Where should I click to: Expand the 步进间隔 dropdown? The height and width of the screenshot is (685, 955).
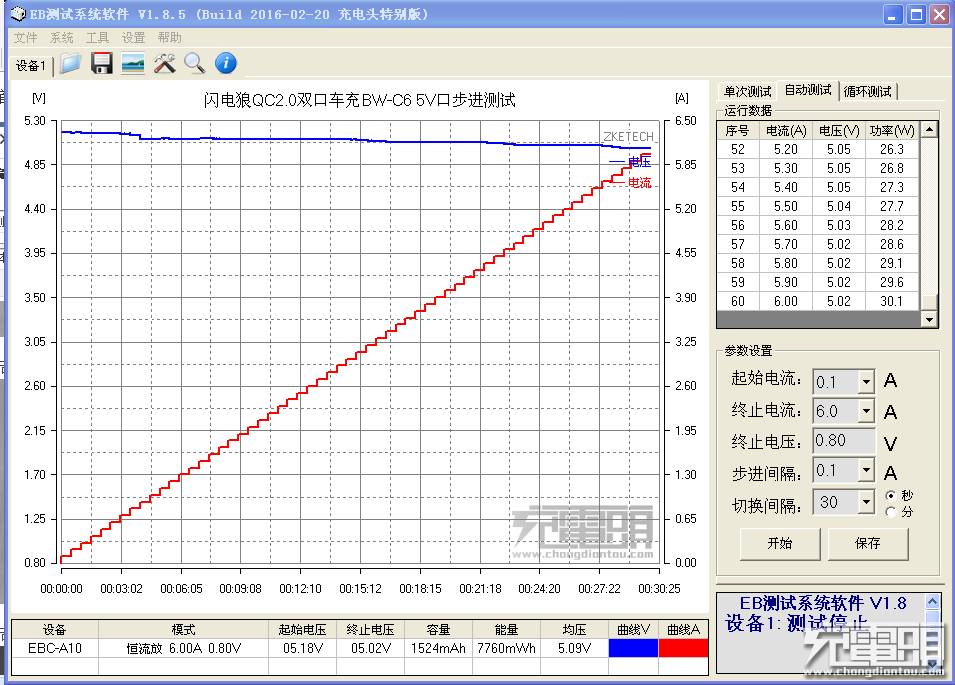[866, 470]
